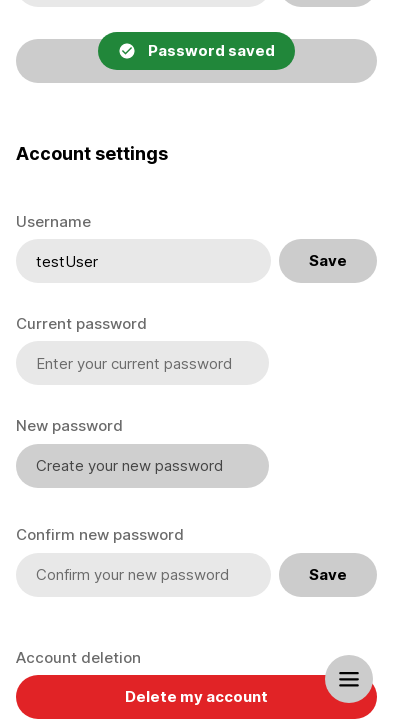Click the checkmark icon in Password saved toast

[x=127, y=51]
